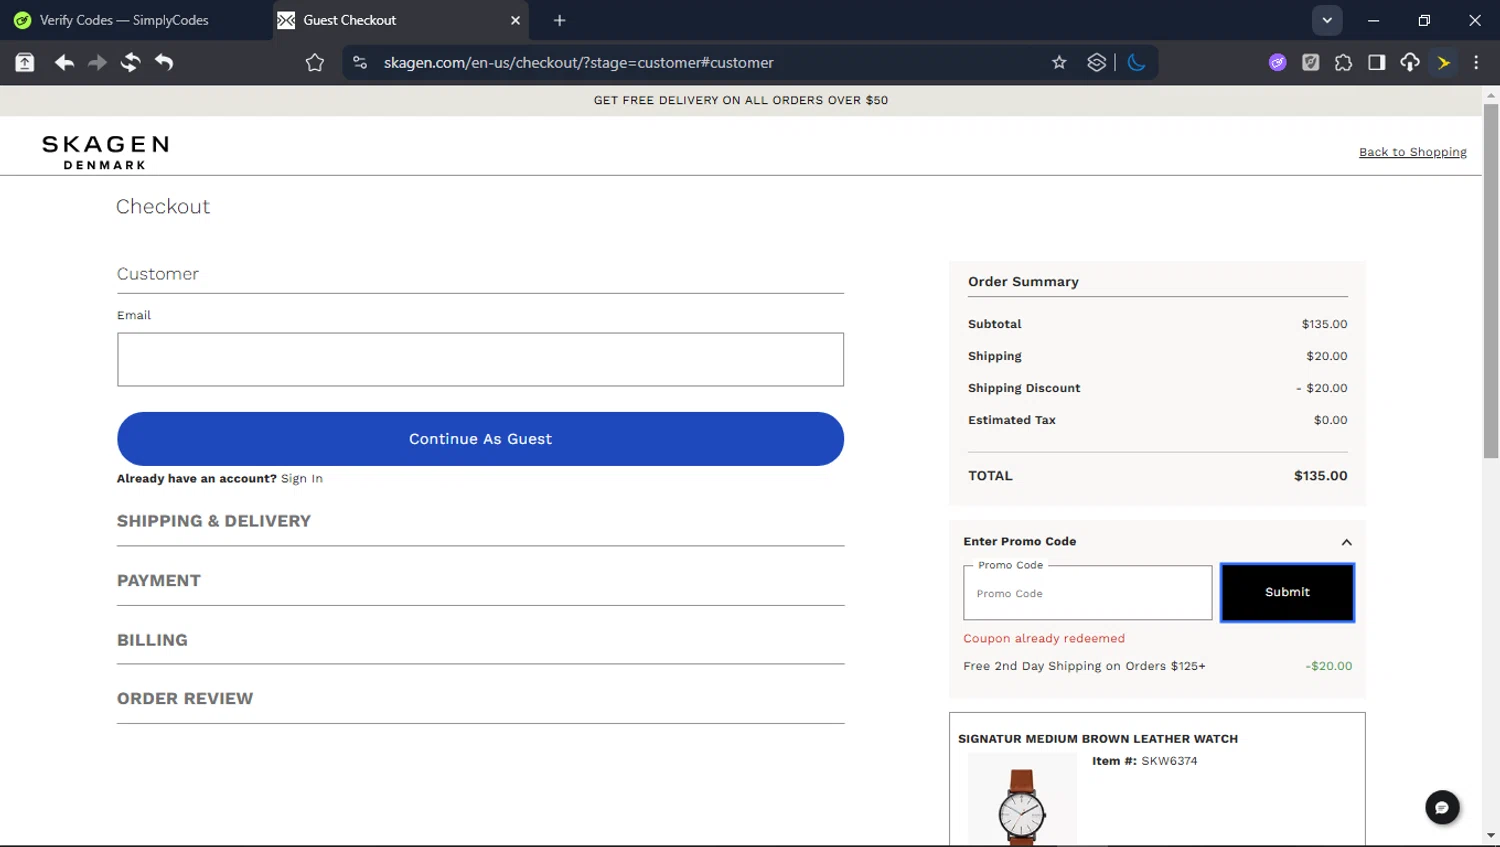Click Signatur Medium Brown Leather Watch title
Screen dimensions: 1500x847
1098,739
